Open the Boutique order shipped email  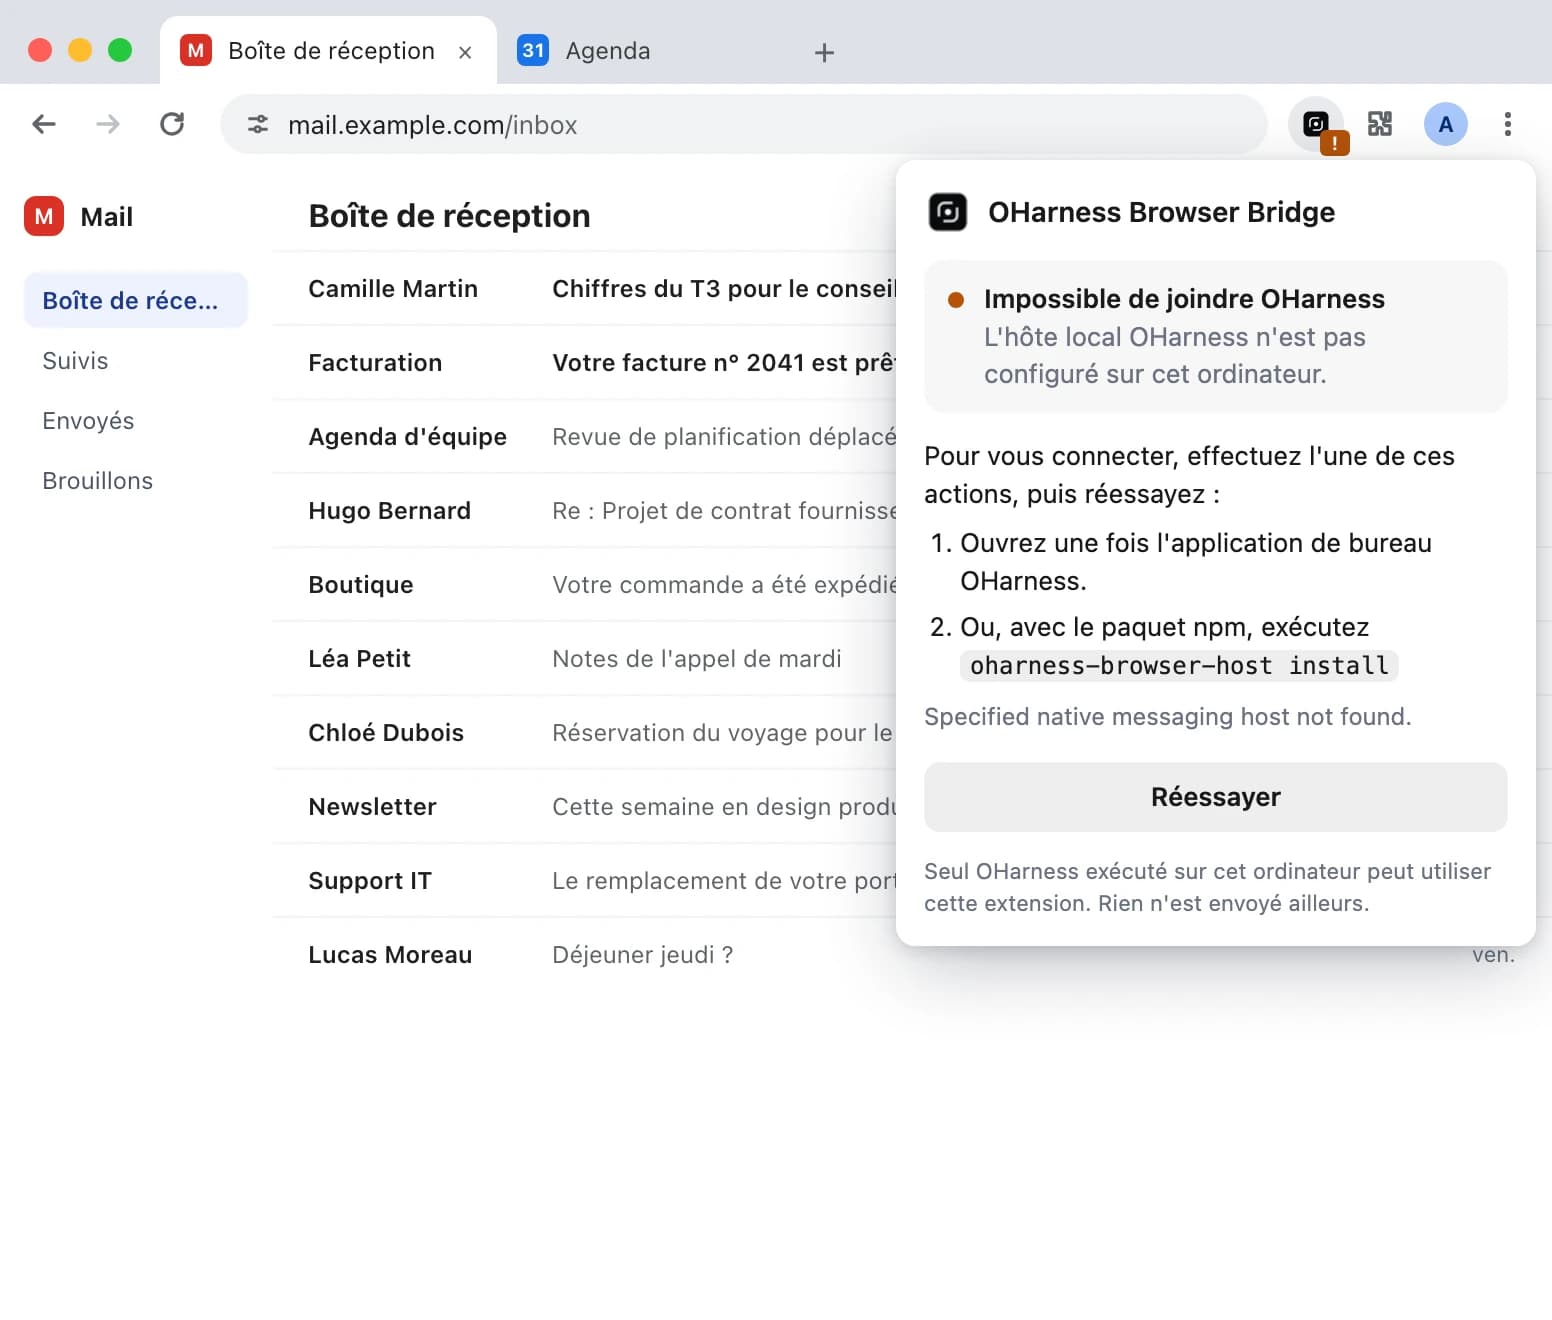coord(584,584)
